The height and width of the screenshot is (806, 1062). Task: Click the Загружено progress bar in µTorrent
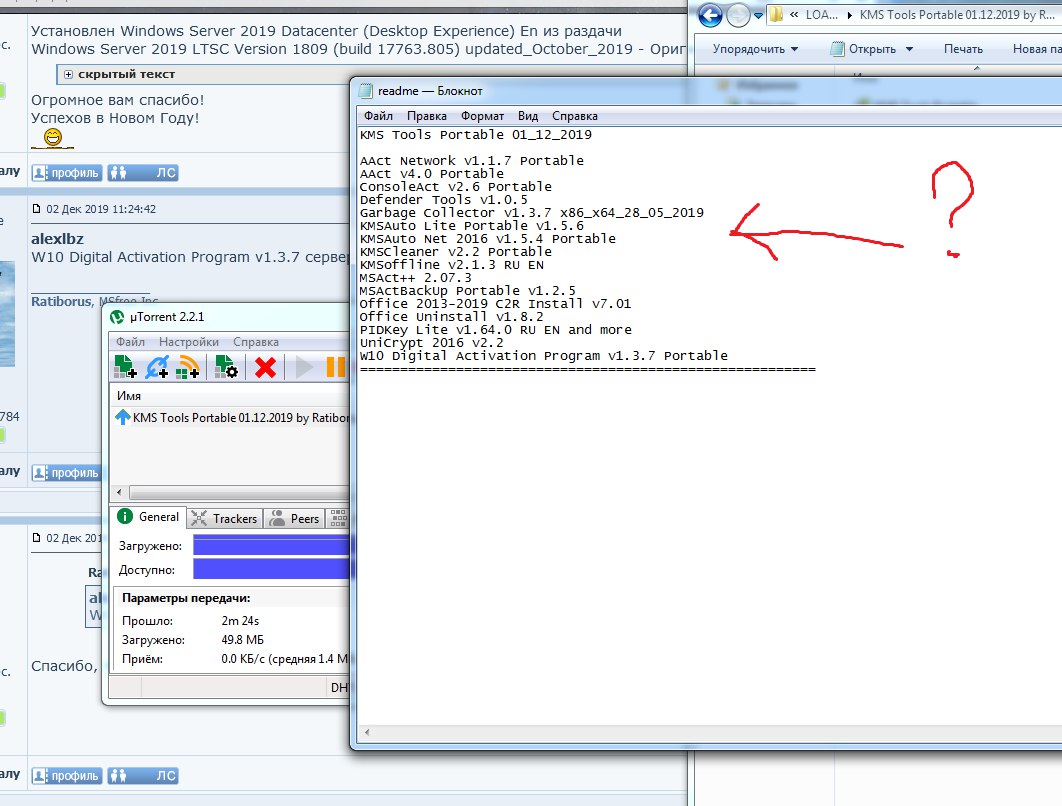[x=271, y=546]
